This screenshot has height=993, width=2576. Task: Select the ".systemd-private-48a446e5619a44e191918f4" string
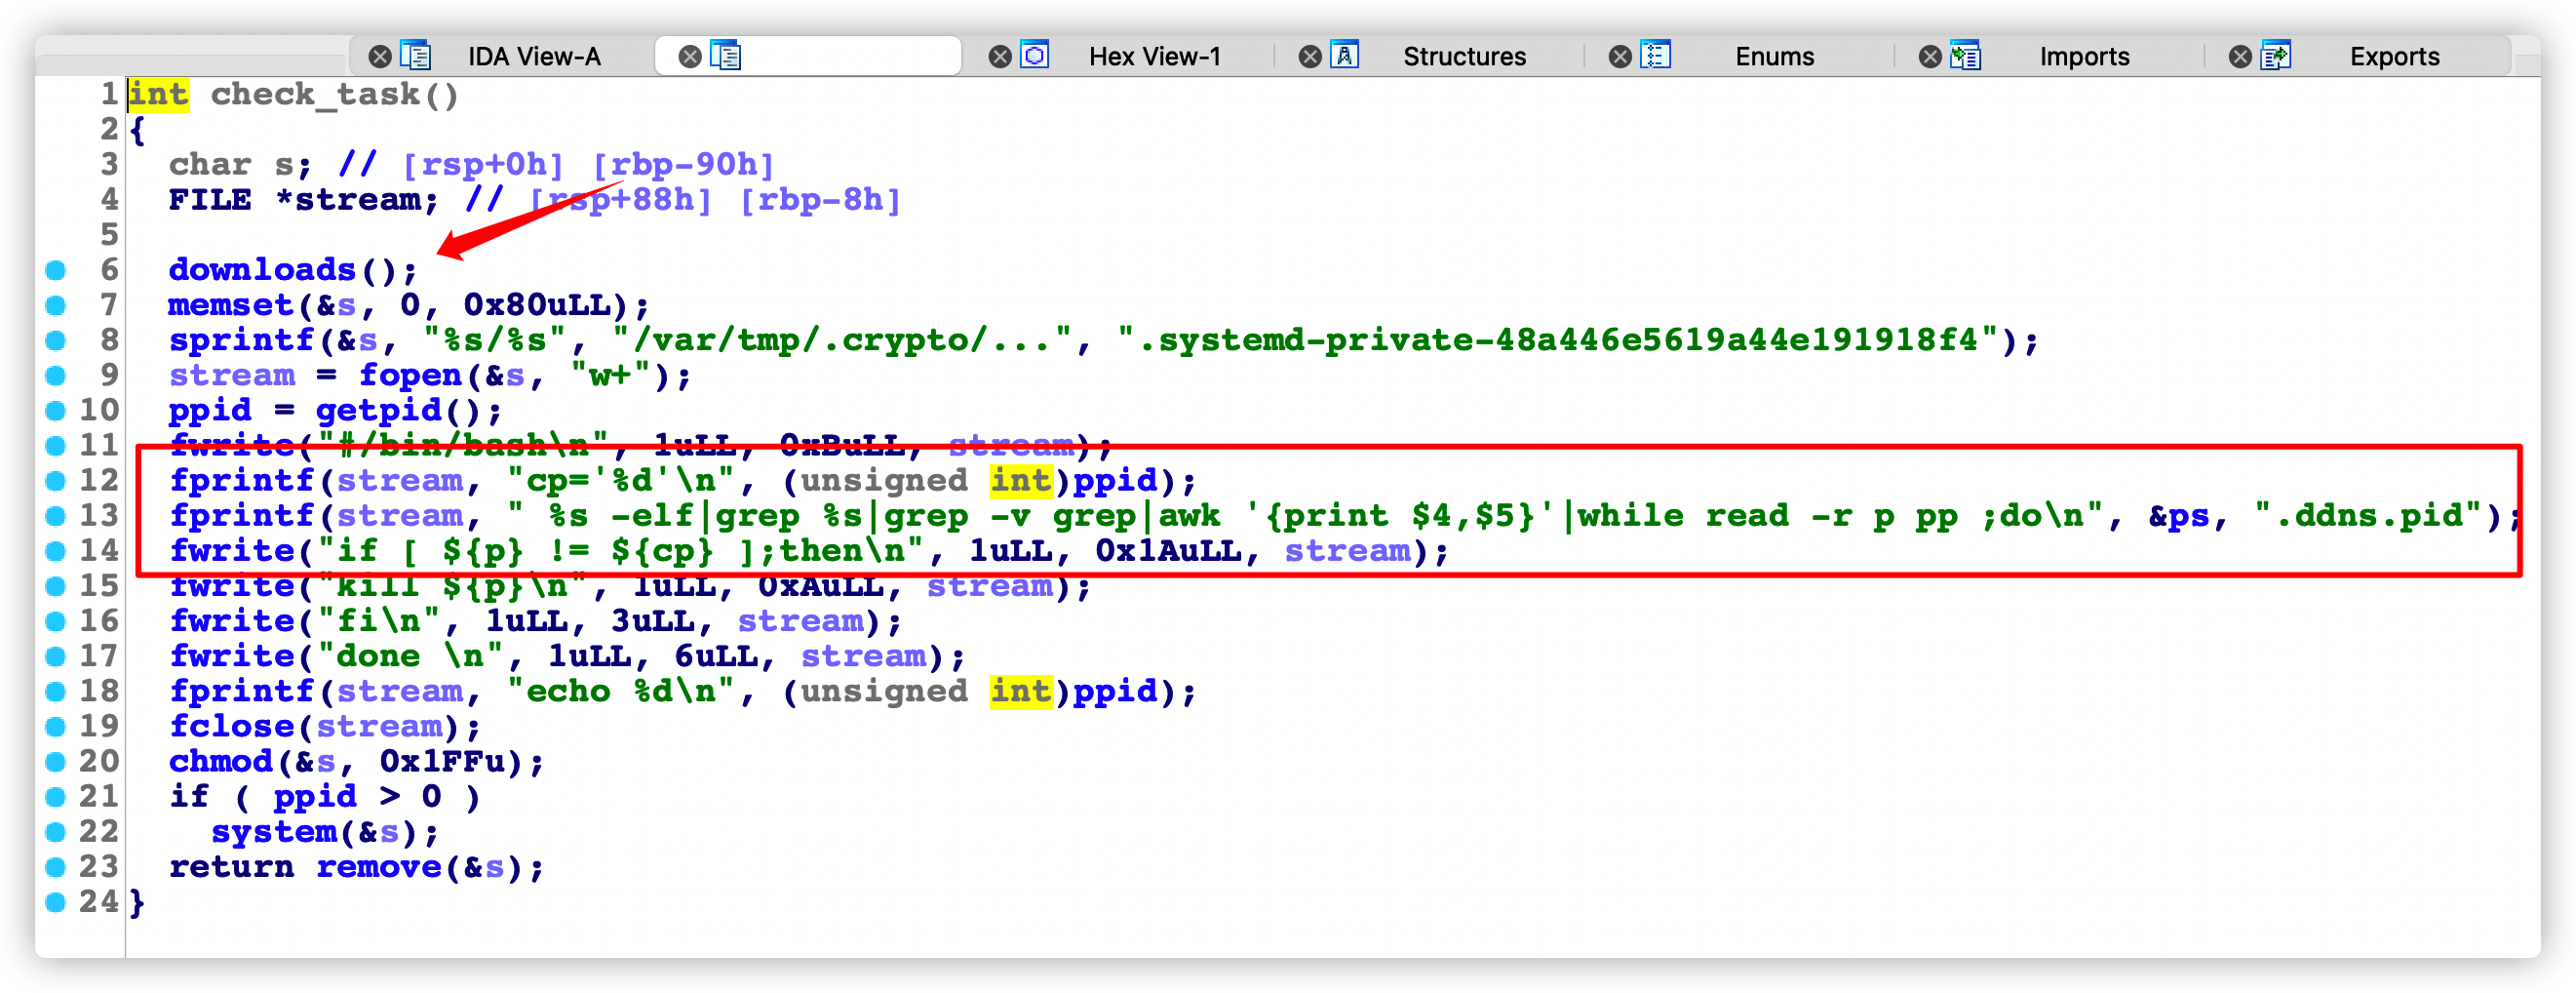click(x=1558, y=340)
